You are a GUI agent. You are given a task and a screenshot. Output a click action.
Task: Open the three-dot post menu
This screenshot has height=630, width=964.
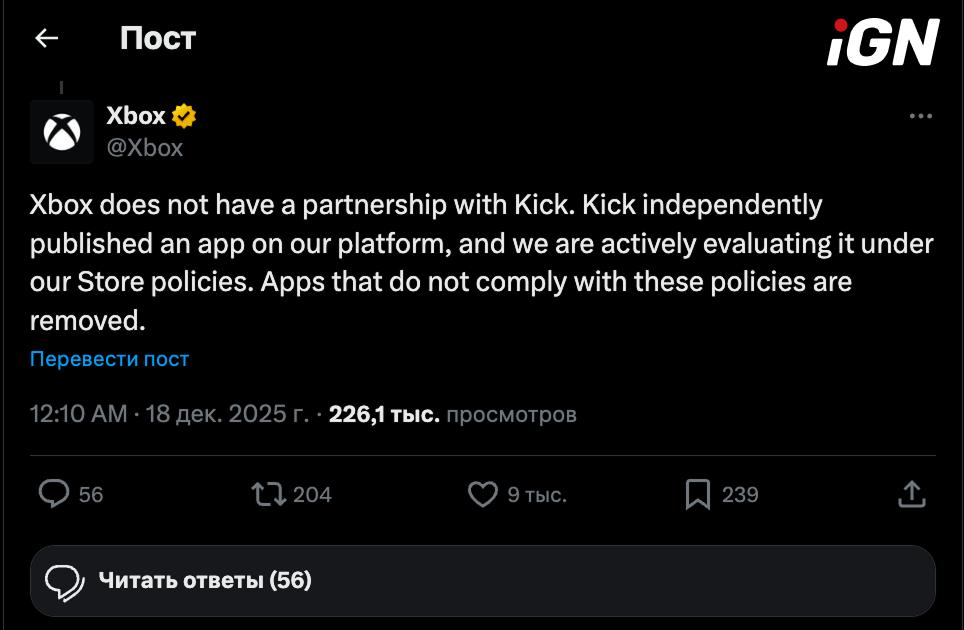920,117
